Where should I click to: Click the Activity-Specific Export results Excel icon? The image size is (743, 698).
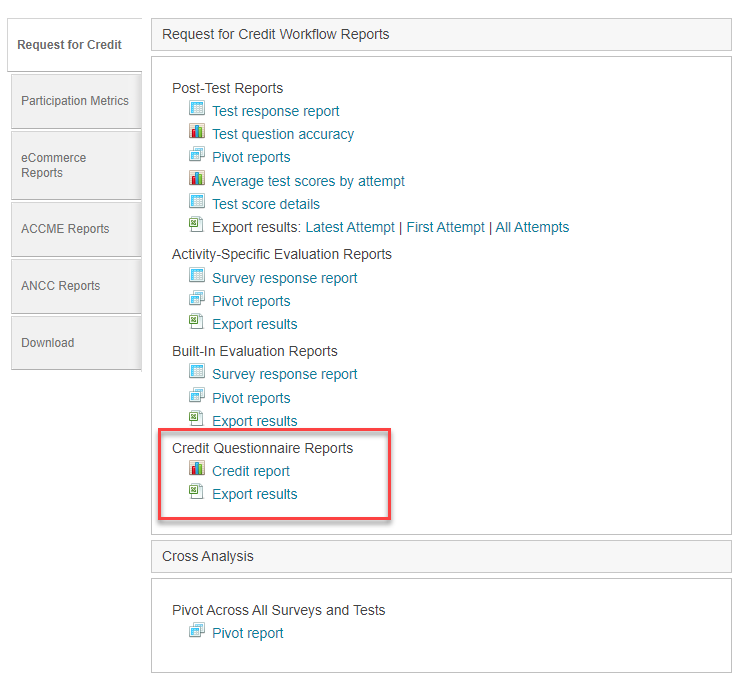click(x=196, y=321)
